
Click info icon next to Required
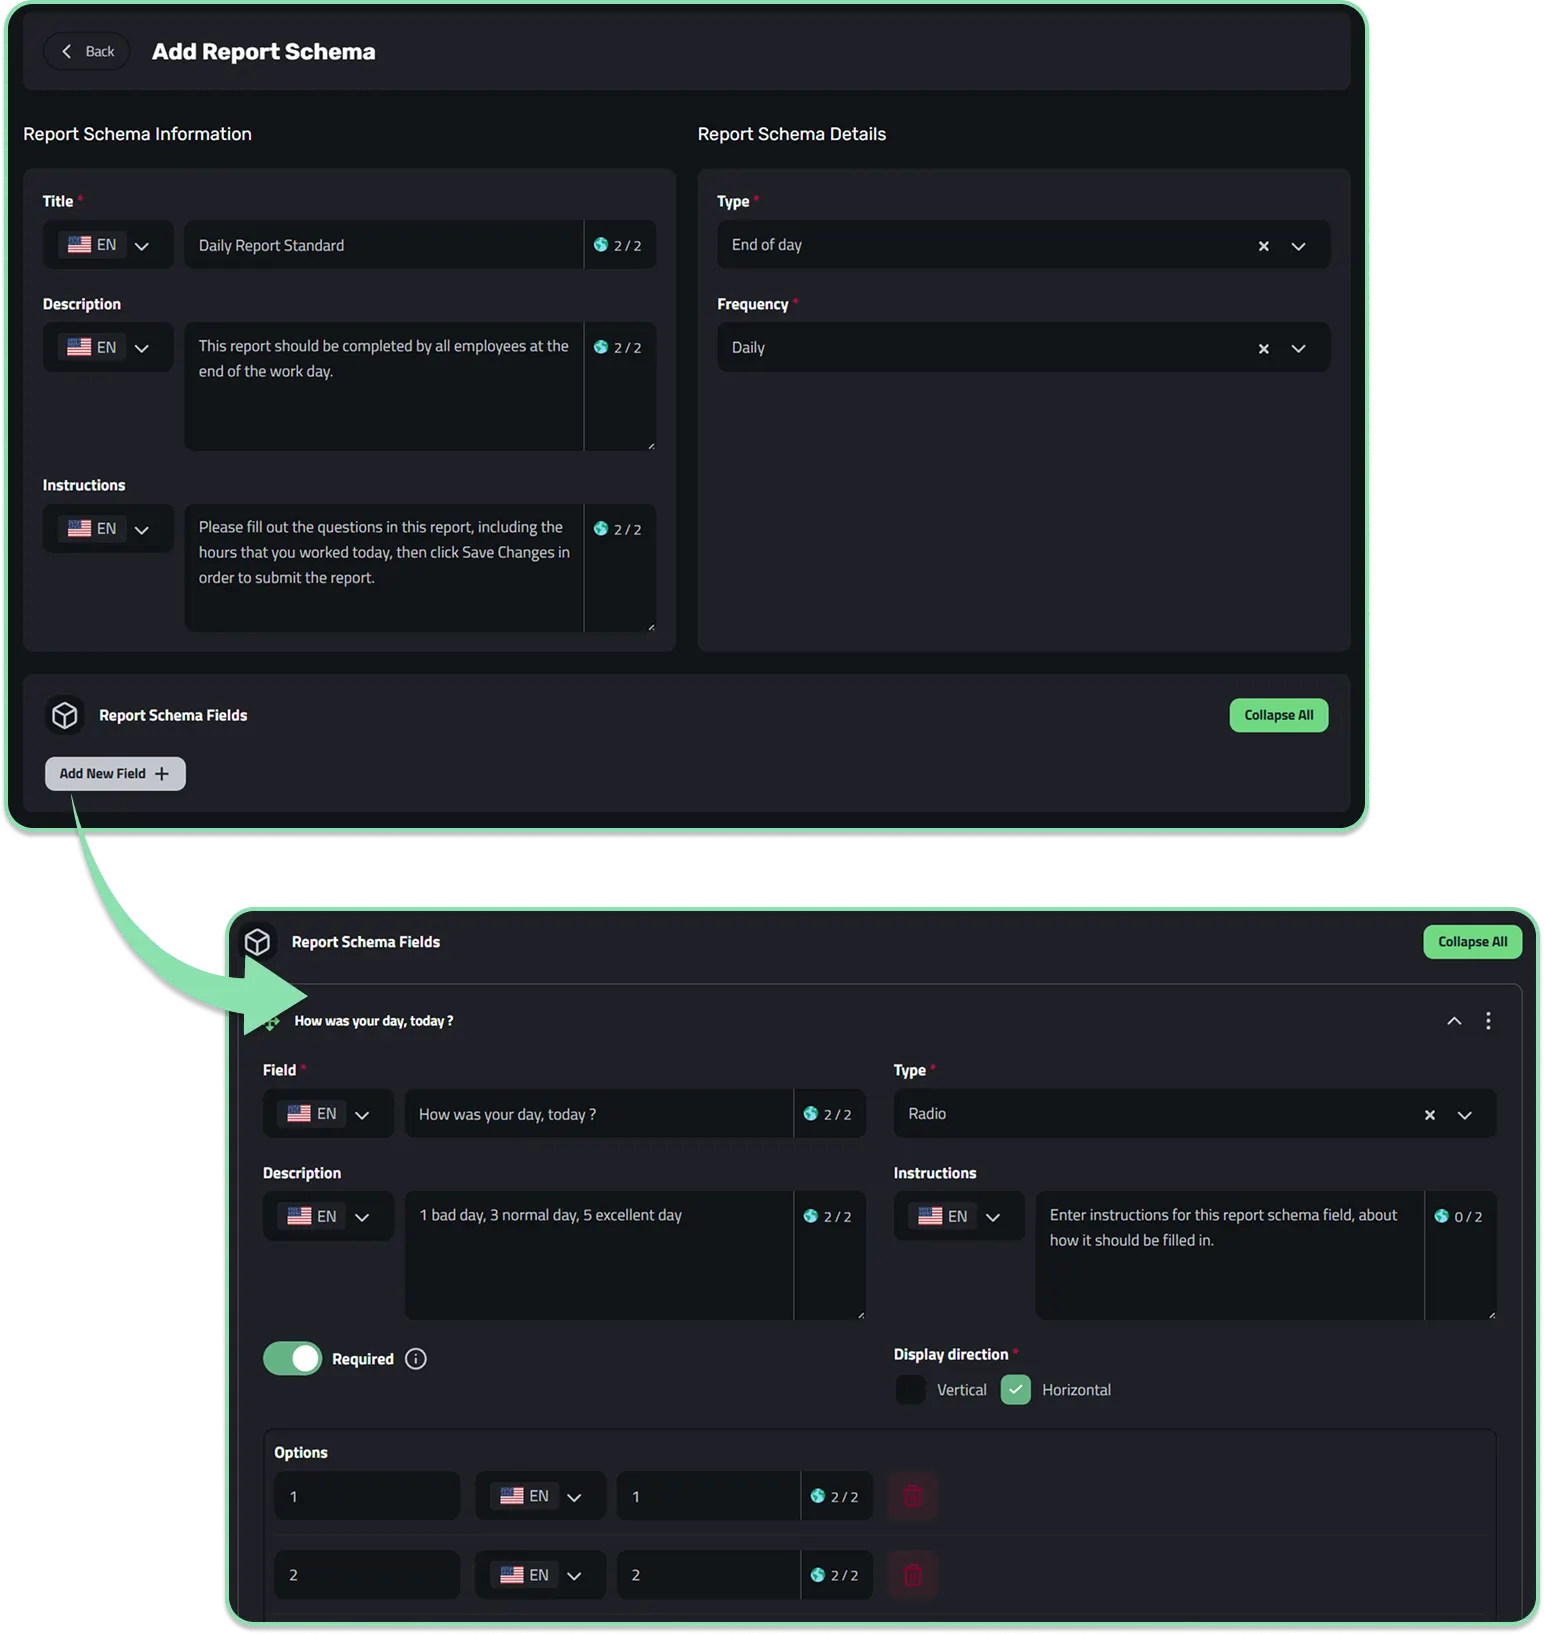416,1359
